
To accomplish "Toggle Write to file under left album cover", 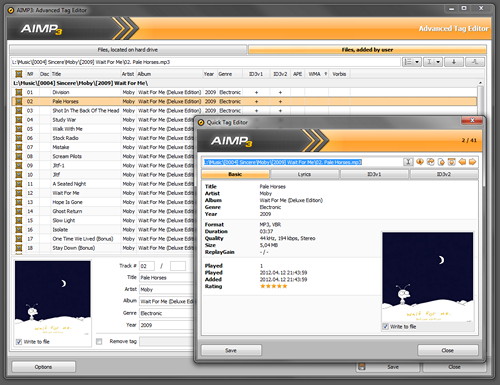I will (x=19, y=342).
